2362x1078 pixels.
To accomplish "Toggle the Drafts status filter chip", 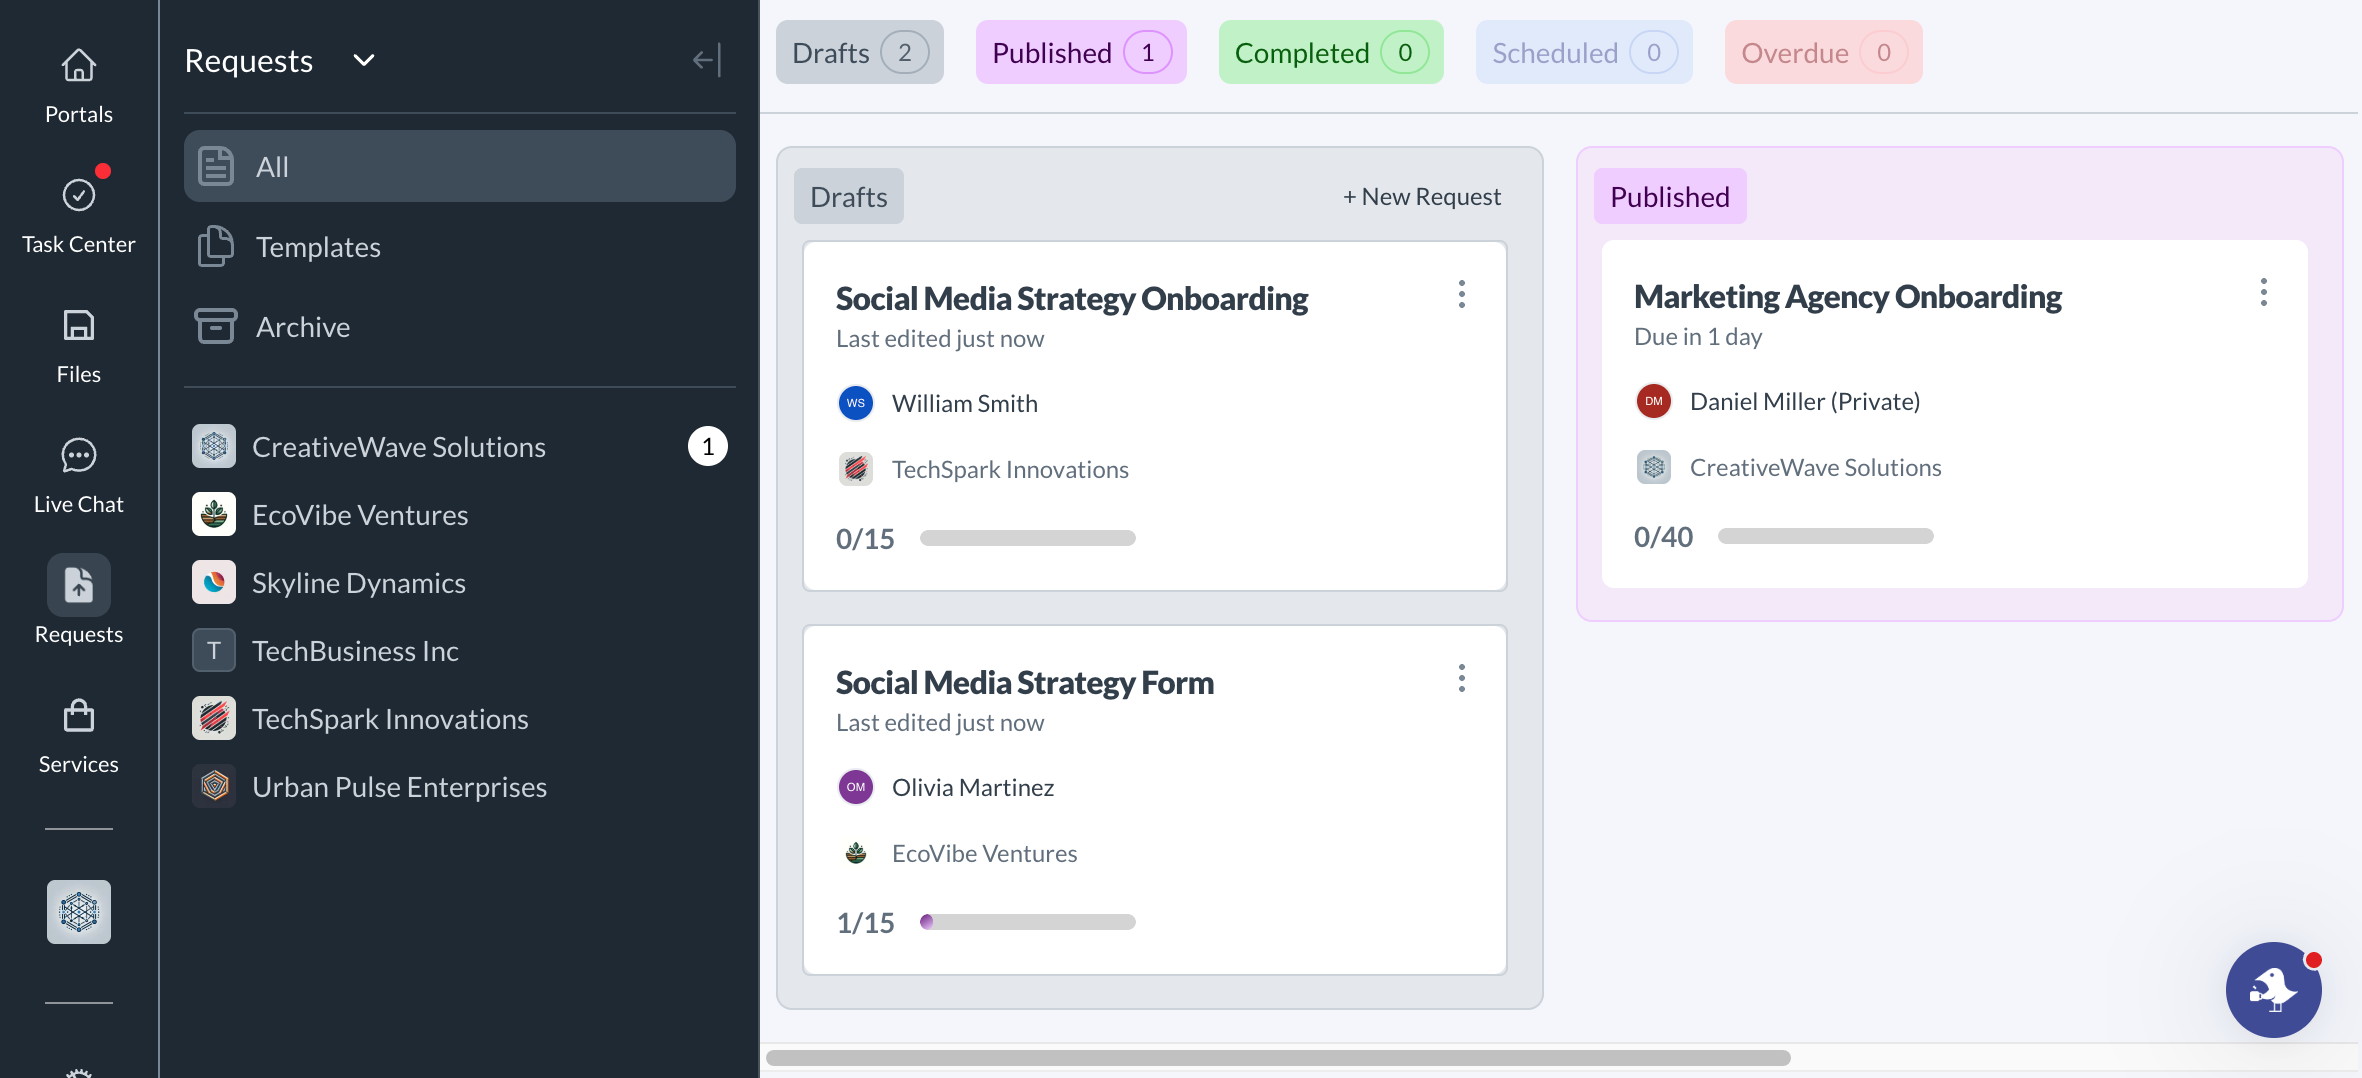I will coord(859,53).
